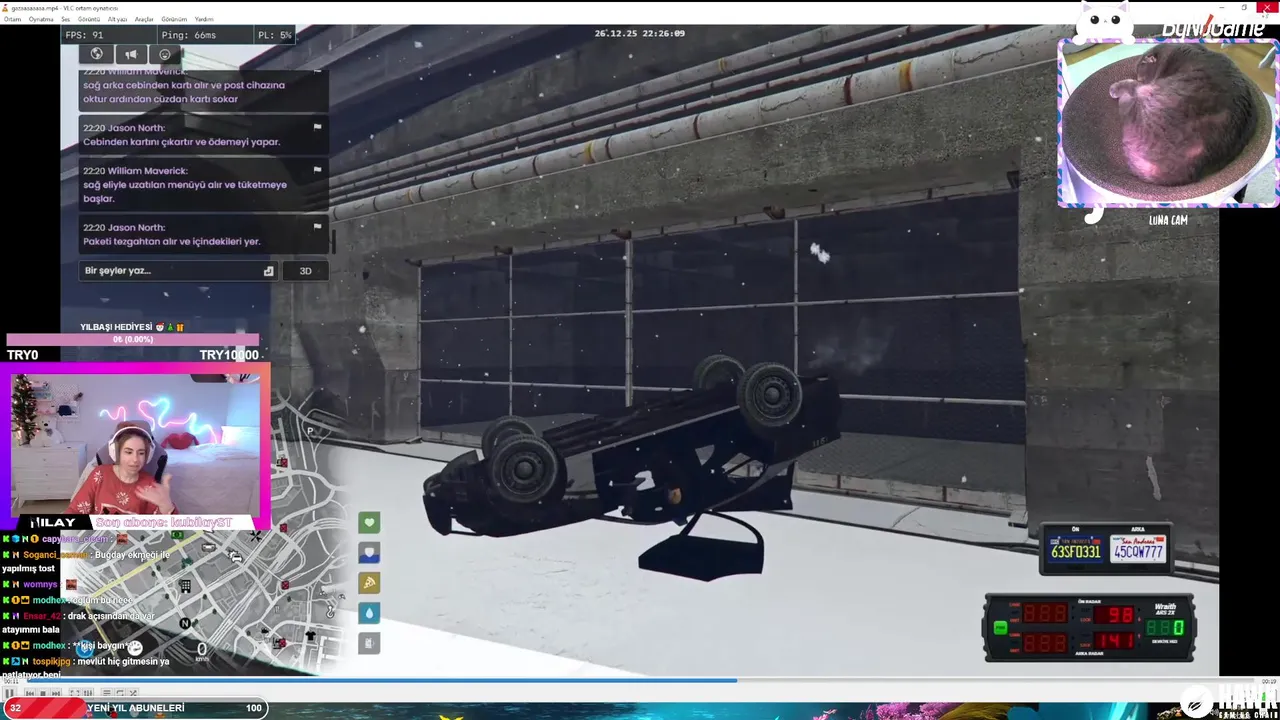Click the 26.12.25 22:26:09 timestamp
The width and height of the screenshot is (1280, 720).
pyautogui.click(x=640, y=33)
